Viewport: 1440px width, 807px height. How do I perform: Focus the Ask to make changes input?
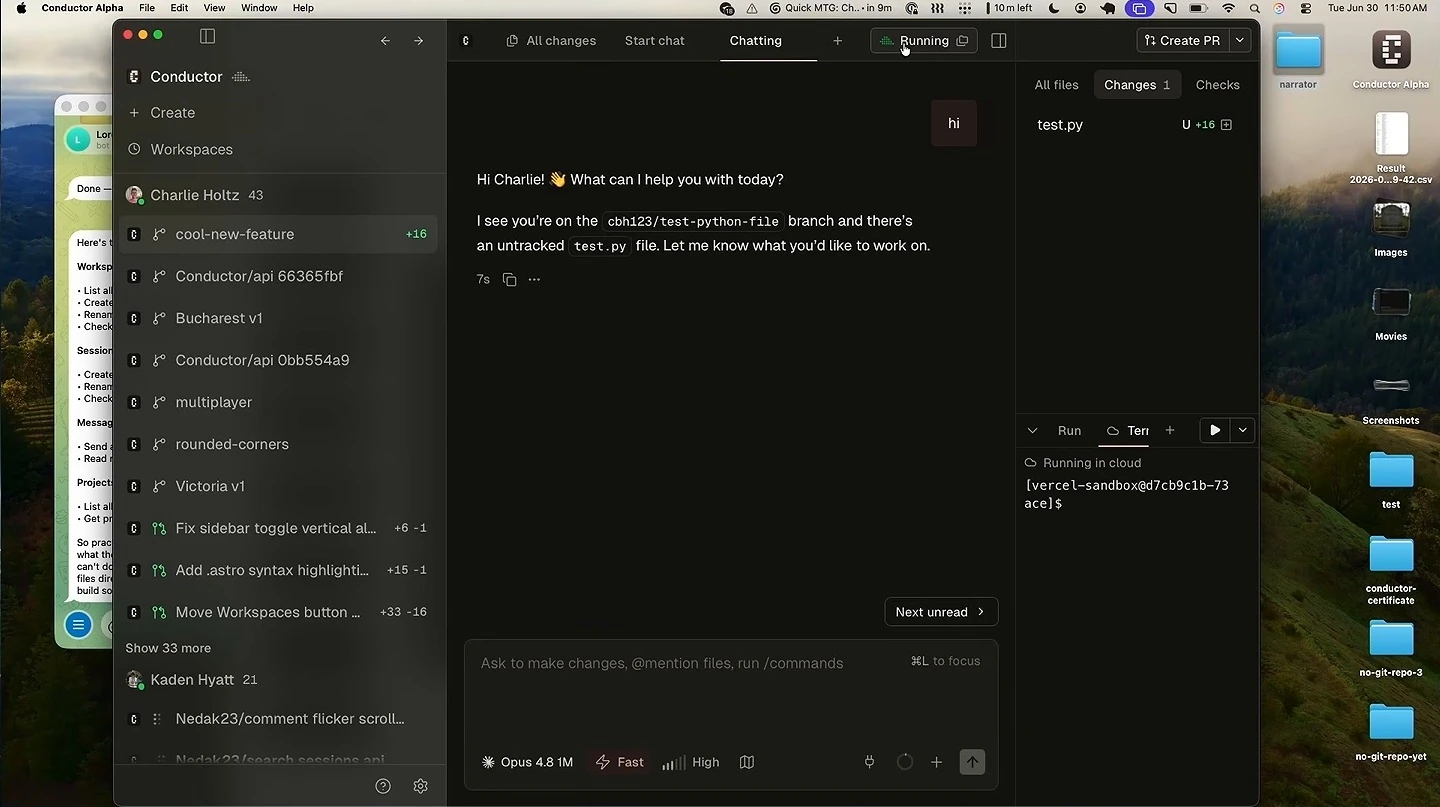[731, 663]
